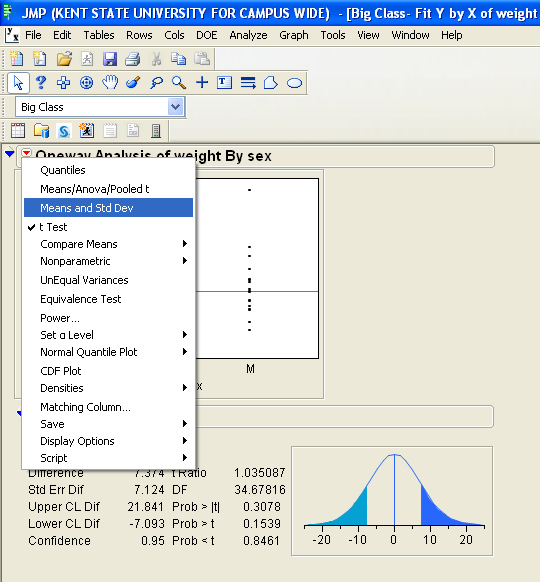Open the Big Class window dropdown

(176, 107)
